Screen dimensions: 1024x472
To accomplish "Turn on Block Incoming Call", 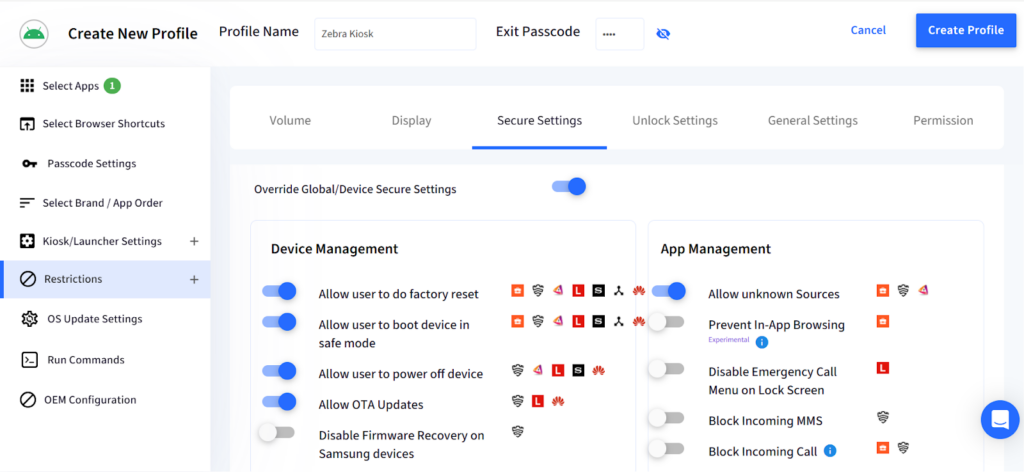I will pyautogui.click(x=666, y=448).
